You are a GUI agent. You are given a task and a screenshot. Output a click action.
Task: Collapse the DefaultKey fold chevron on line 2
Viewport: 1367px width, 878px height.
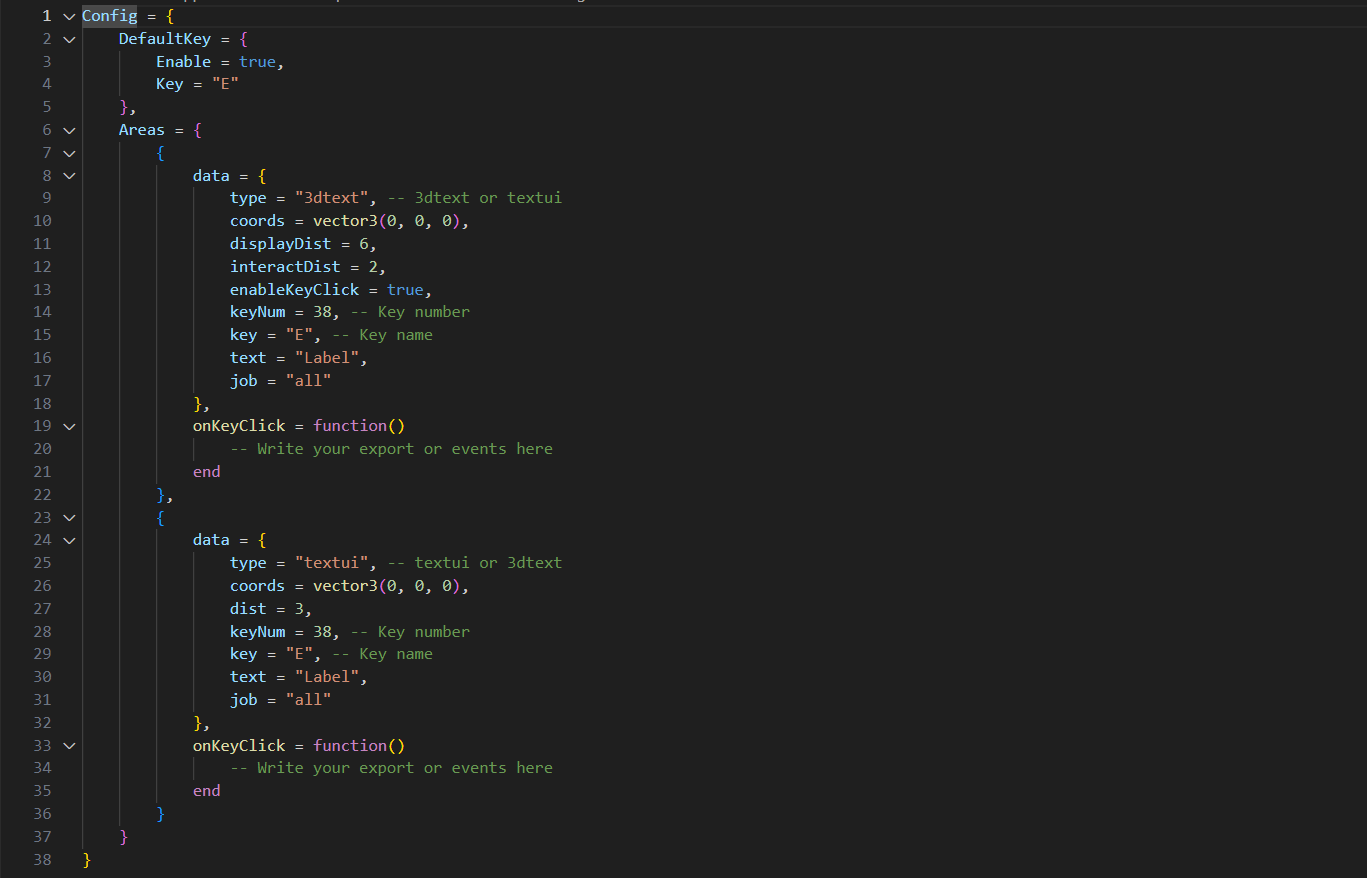68,39
